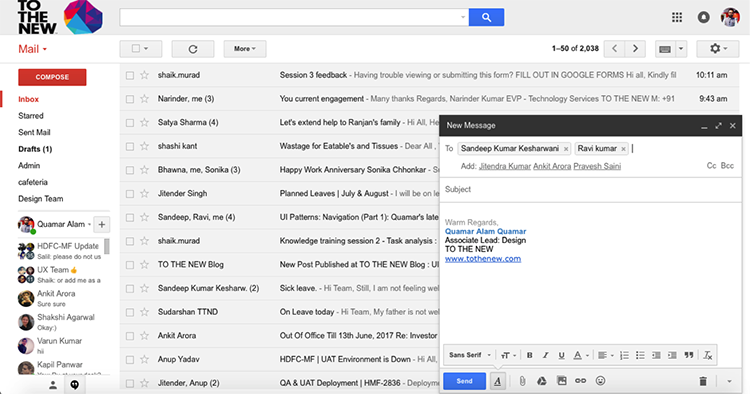Toggle formatting options button

click(x=498, y=381)
